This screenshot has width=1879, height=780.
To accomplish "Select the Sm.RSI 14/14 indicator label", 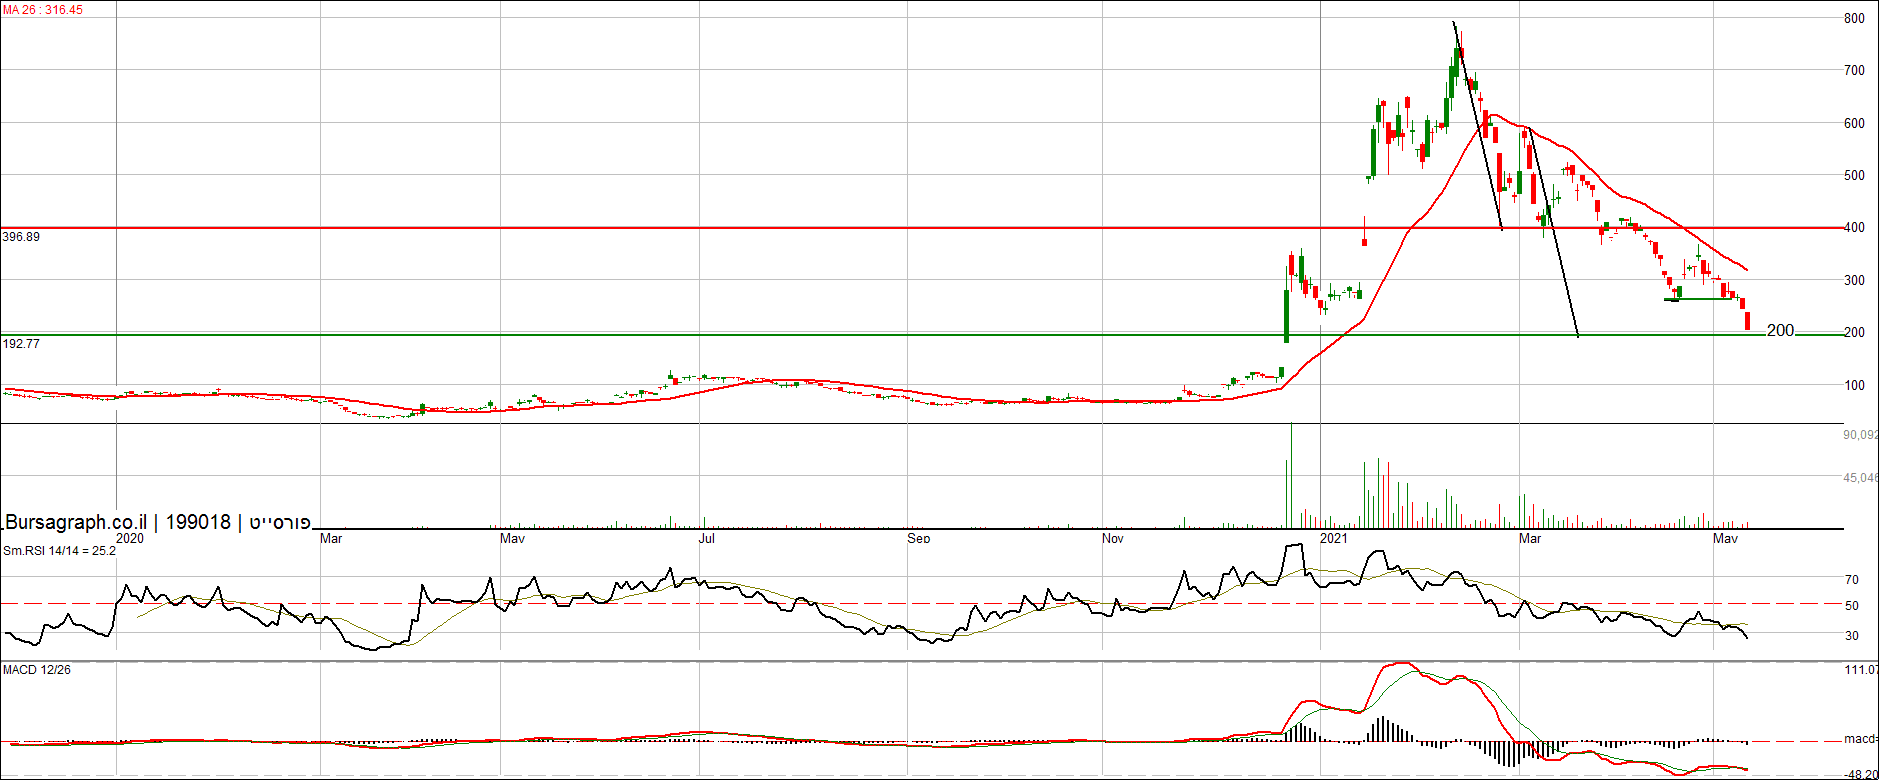I will [x=59, y=551].
